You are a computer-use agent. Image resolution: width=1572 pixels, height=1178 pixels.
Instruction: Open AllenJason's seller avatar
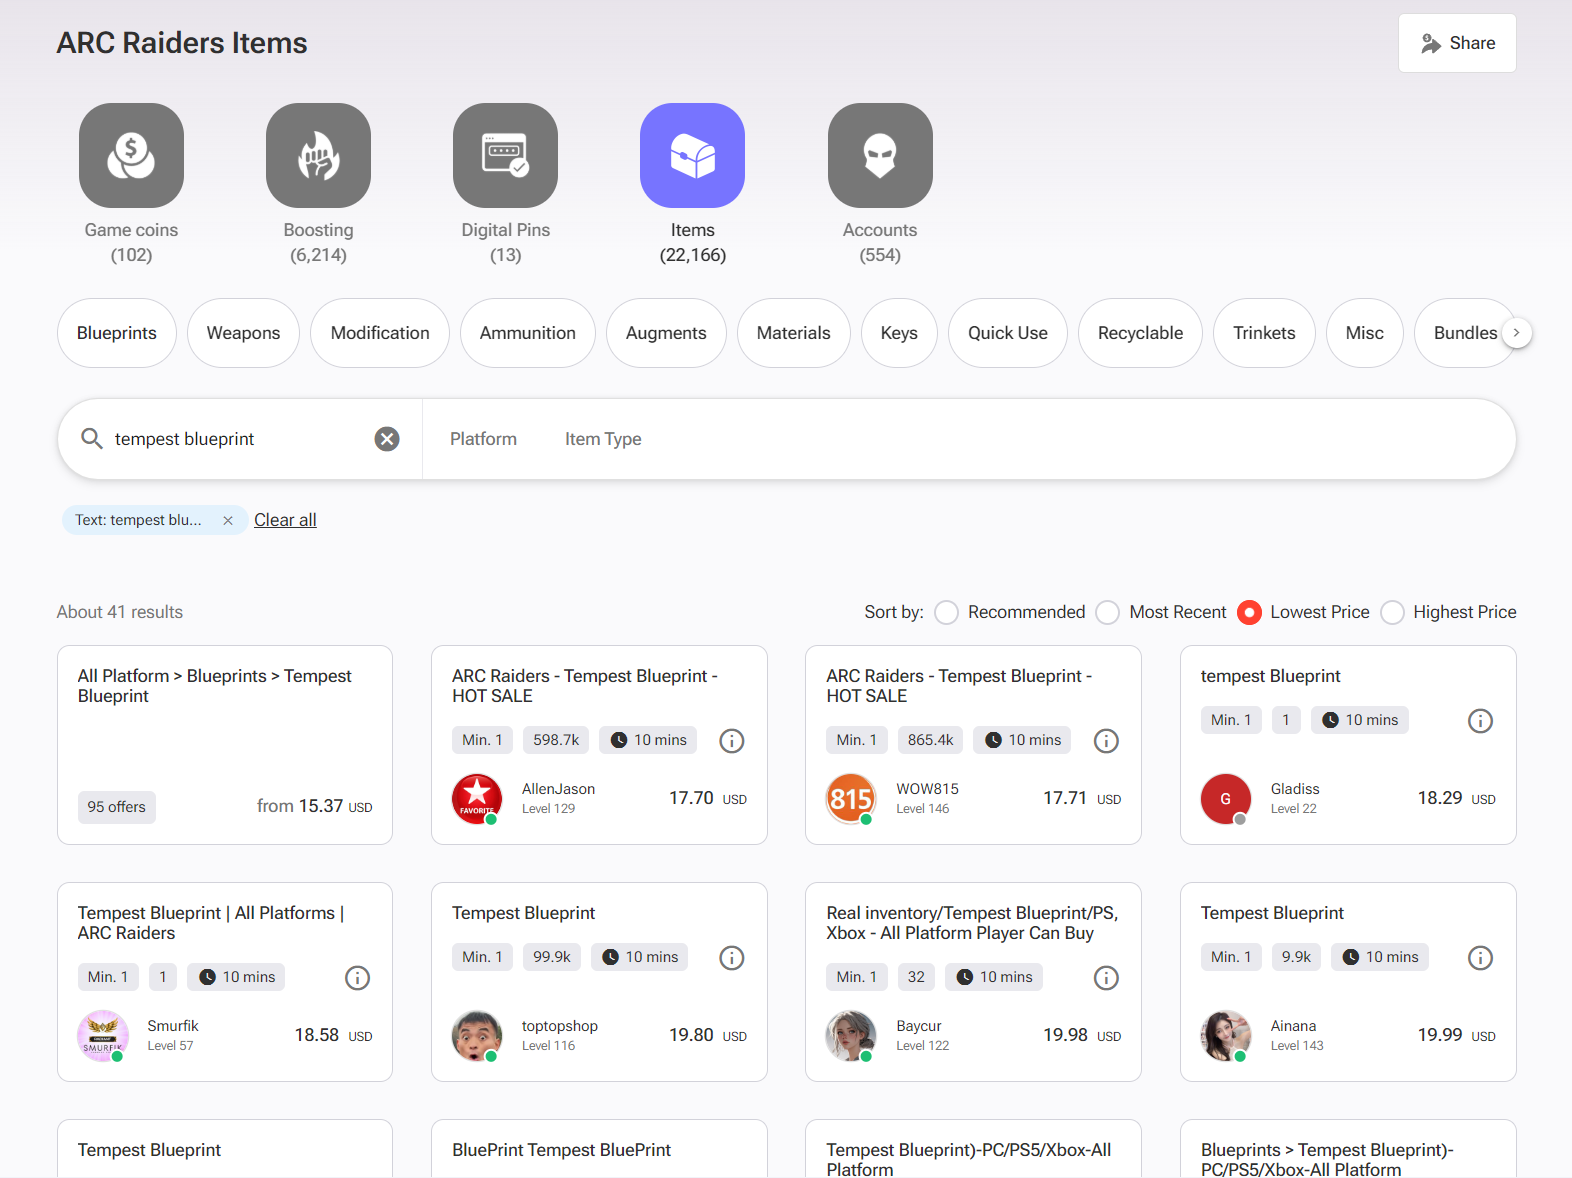[477, 799]
